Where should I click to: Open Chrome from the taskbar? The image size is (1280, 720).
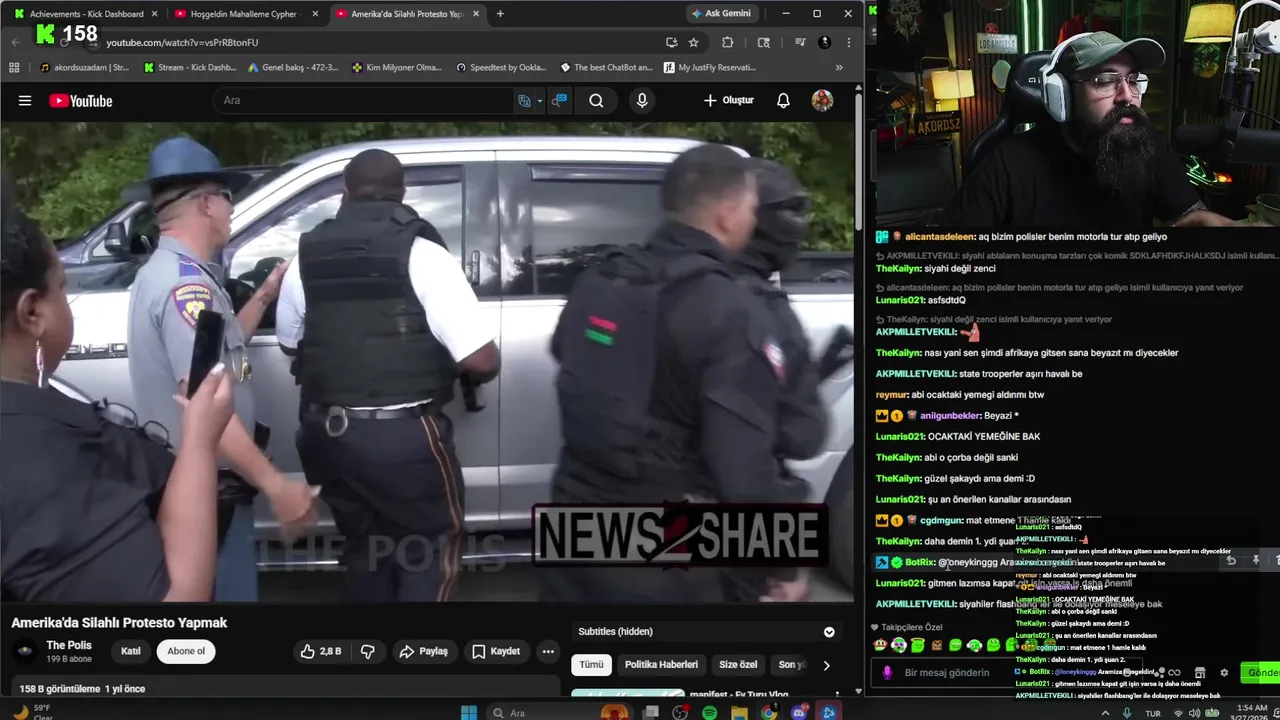768,712
